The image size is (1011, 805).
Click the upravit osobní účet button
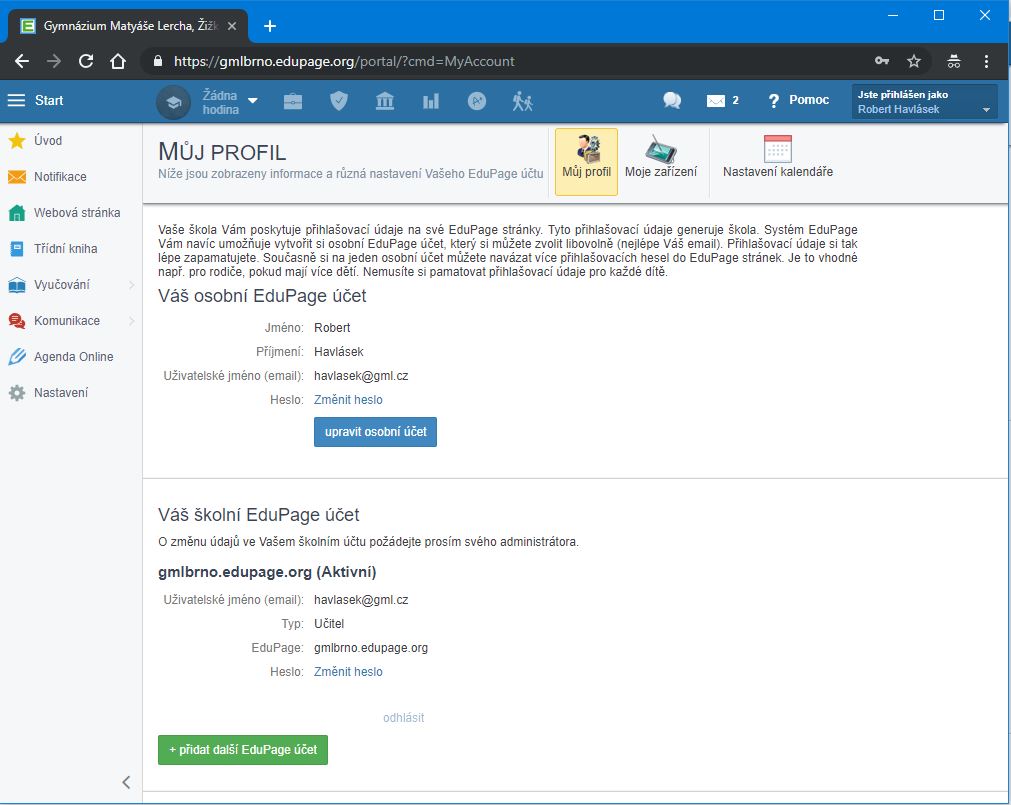coord(375,432)
